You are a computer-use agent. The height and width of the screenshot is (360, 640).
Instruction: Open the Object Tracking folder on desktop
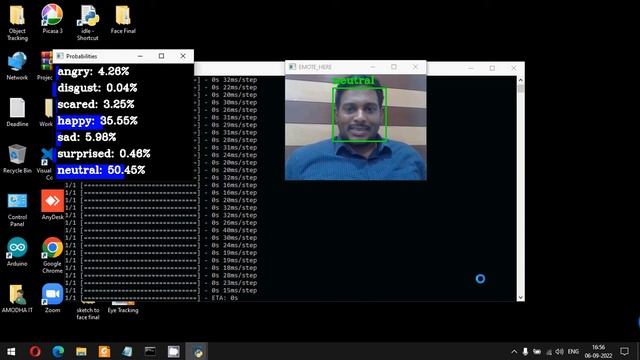(17, 22)
